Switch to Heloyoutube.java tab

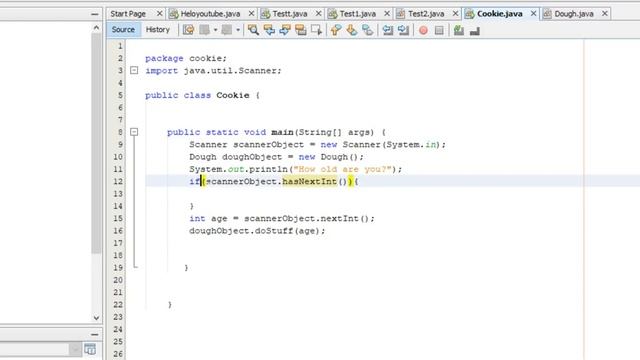pos(210,14)
